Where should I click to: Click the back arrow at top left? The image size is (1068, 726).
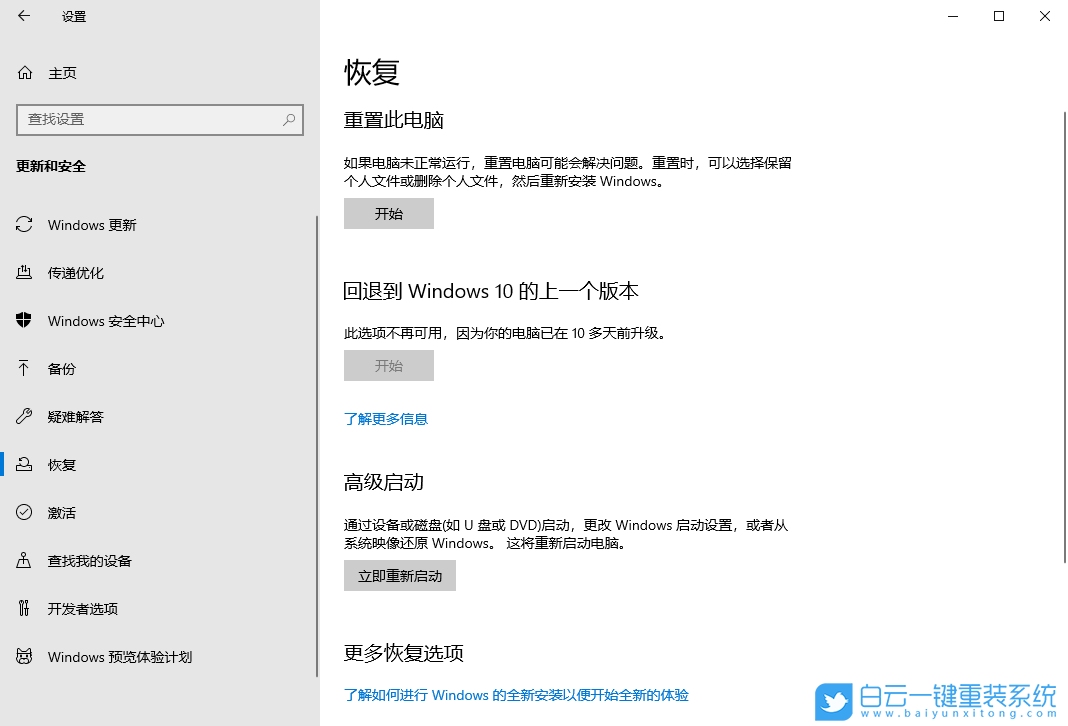tap(23, 16)
